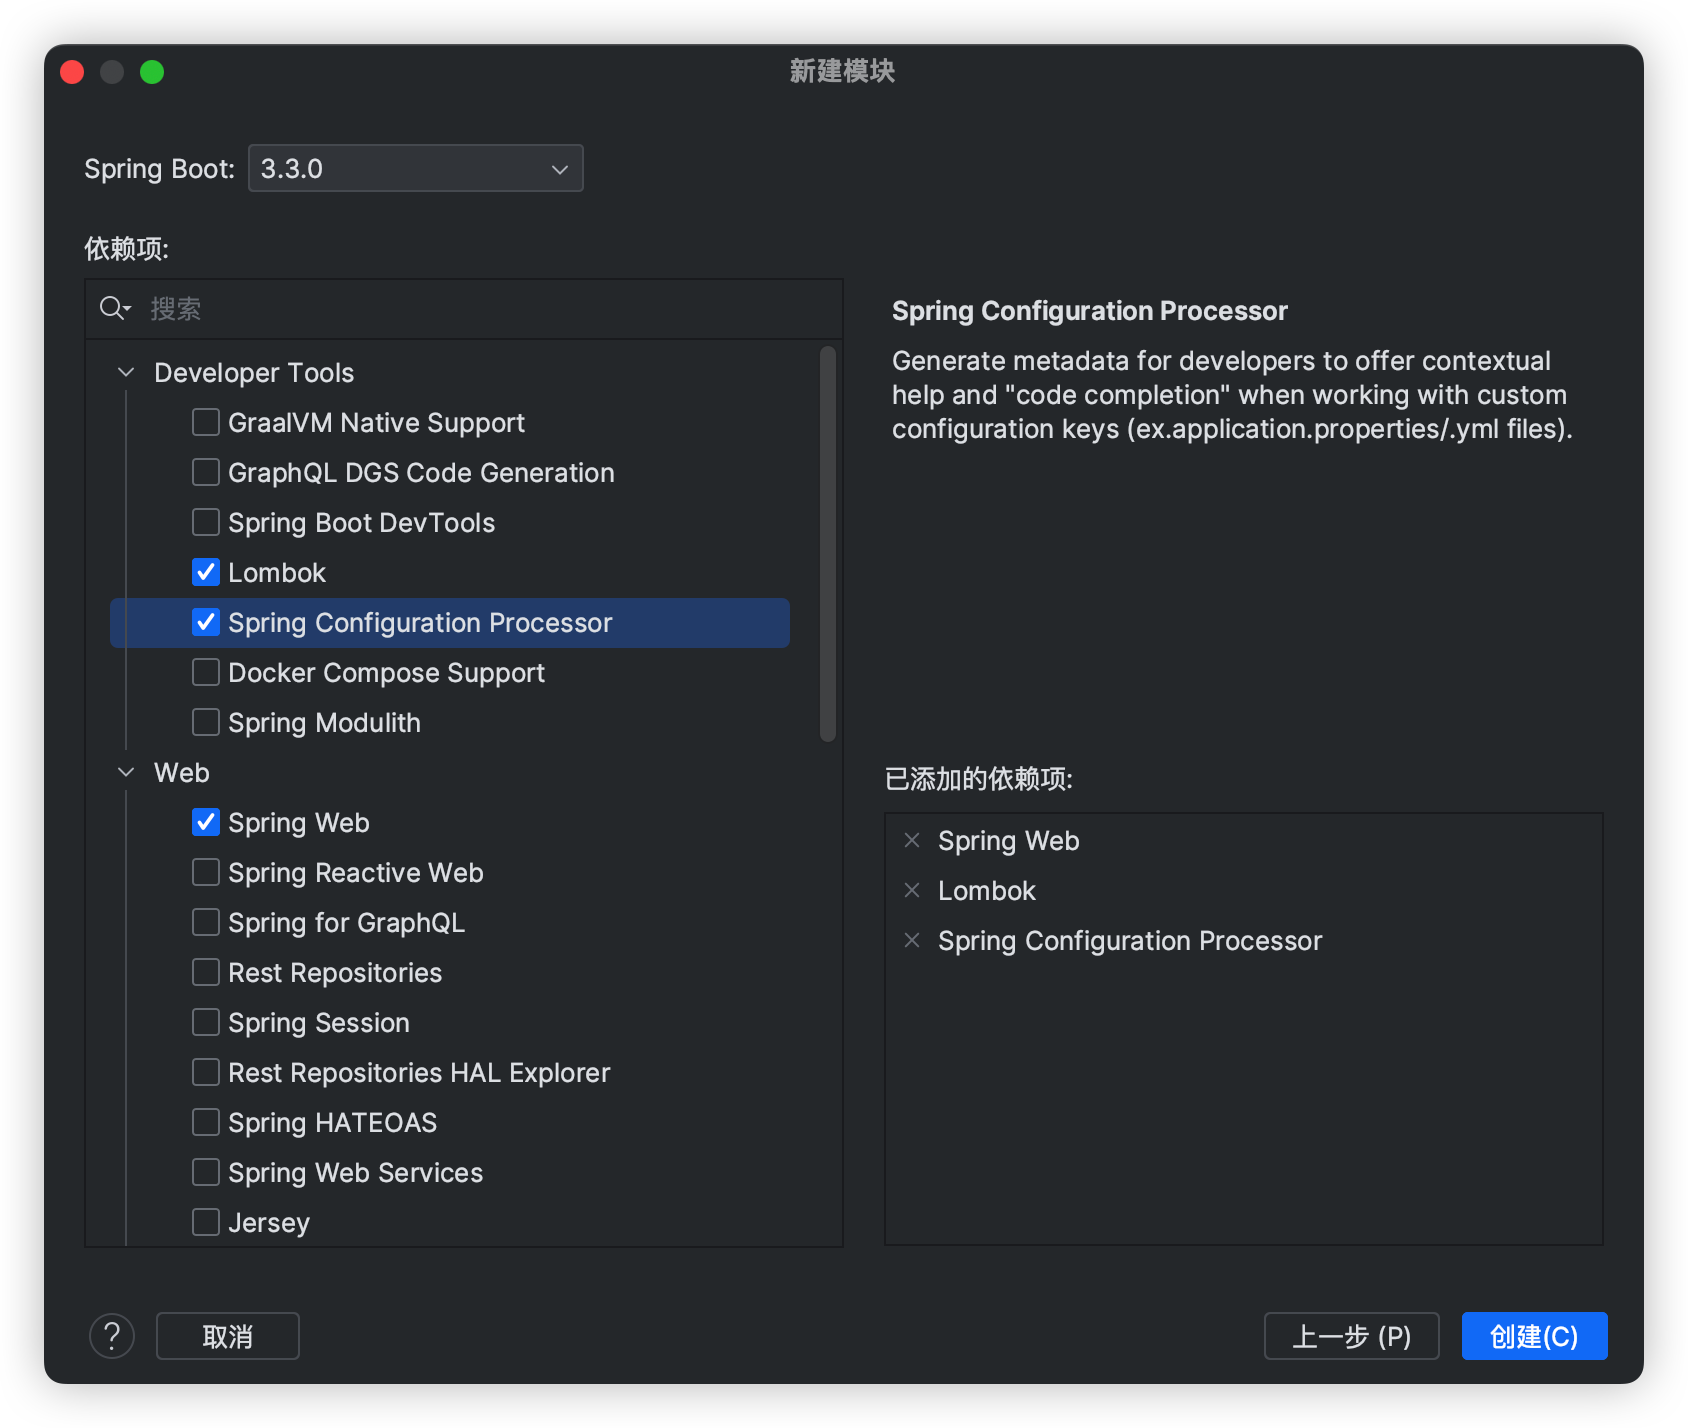Enable Spring for GraphQL checkbox
Viewport: 1688px width, 1428px height.
[x=206, y=922]
